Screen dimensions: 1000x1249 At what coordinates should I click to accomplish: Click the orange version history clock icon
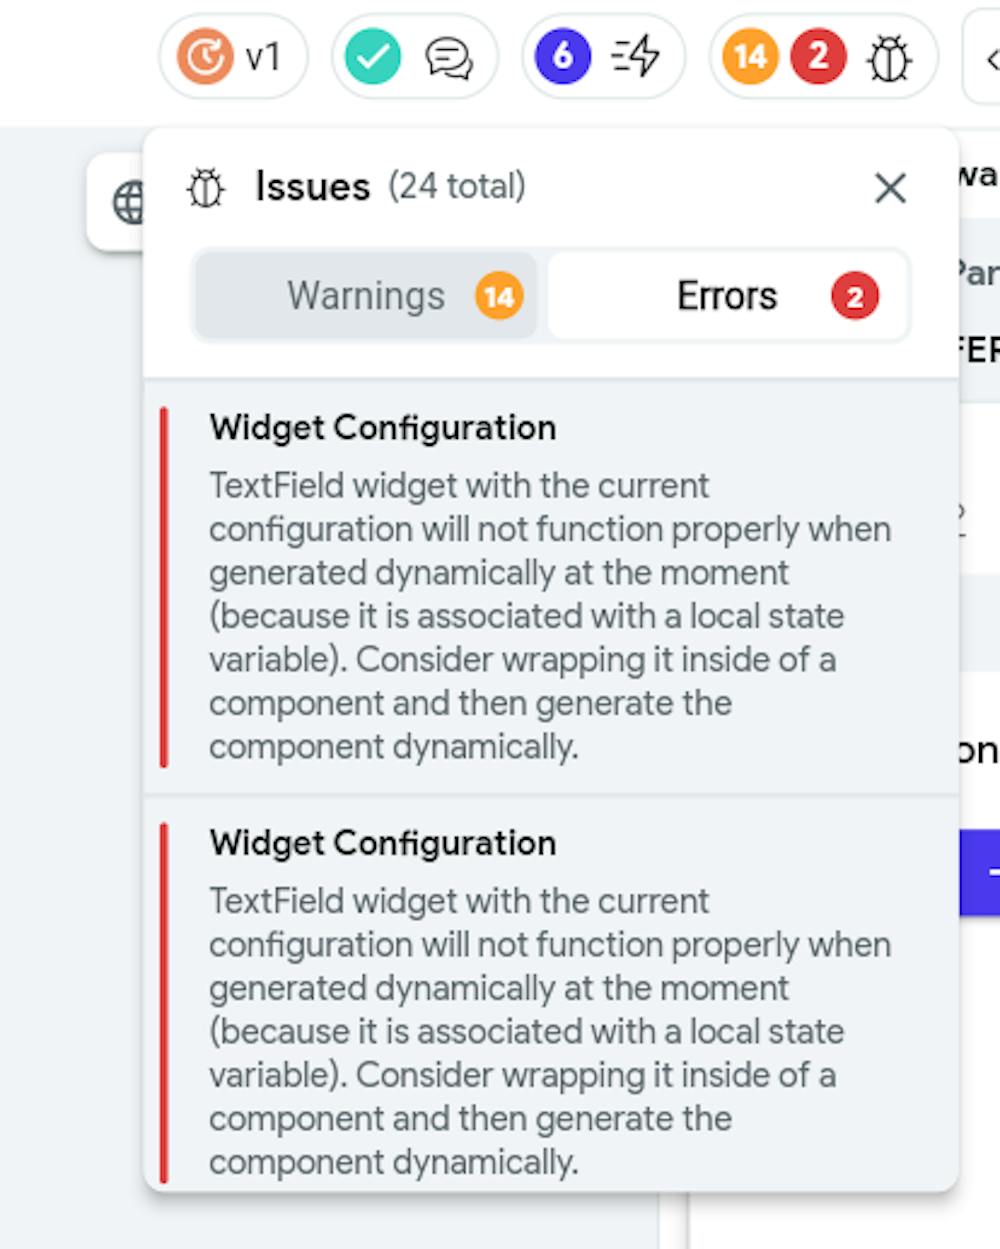tap(205, 57)
